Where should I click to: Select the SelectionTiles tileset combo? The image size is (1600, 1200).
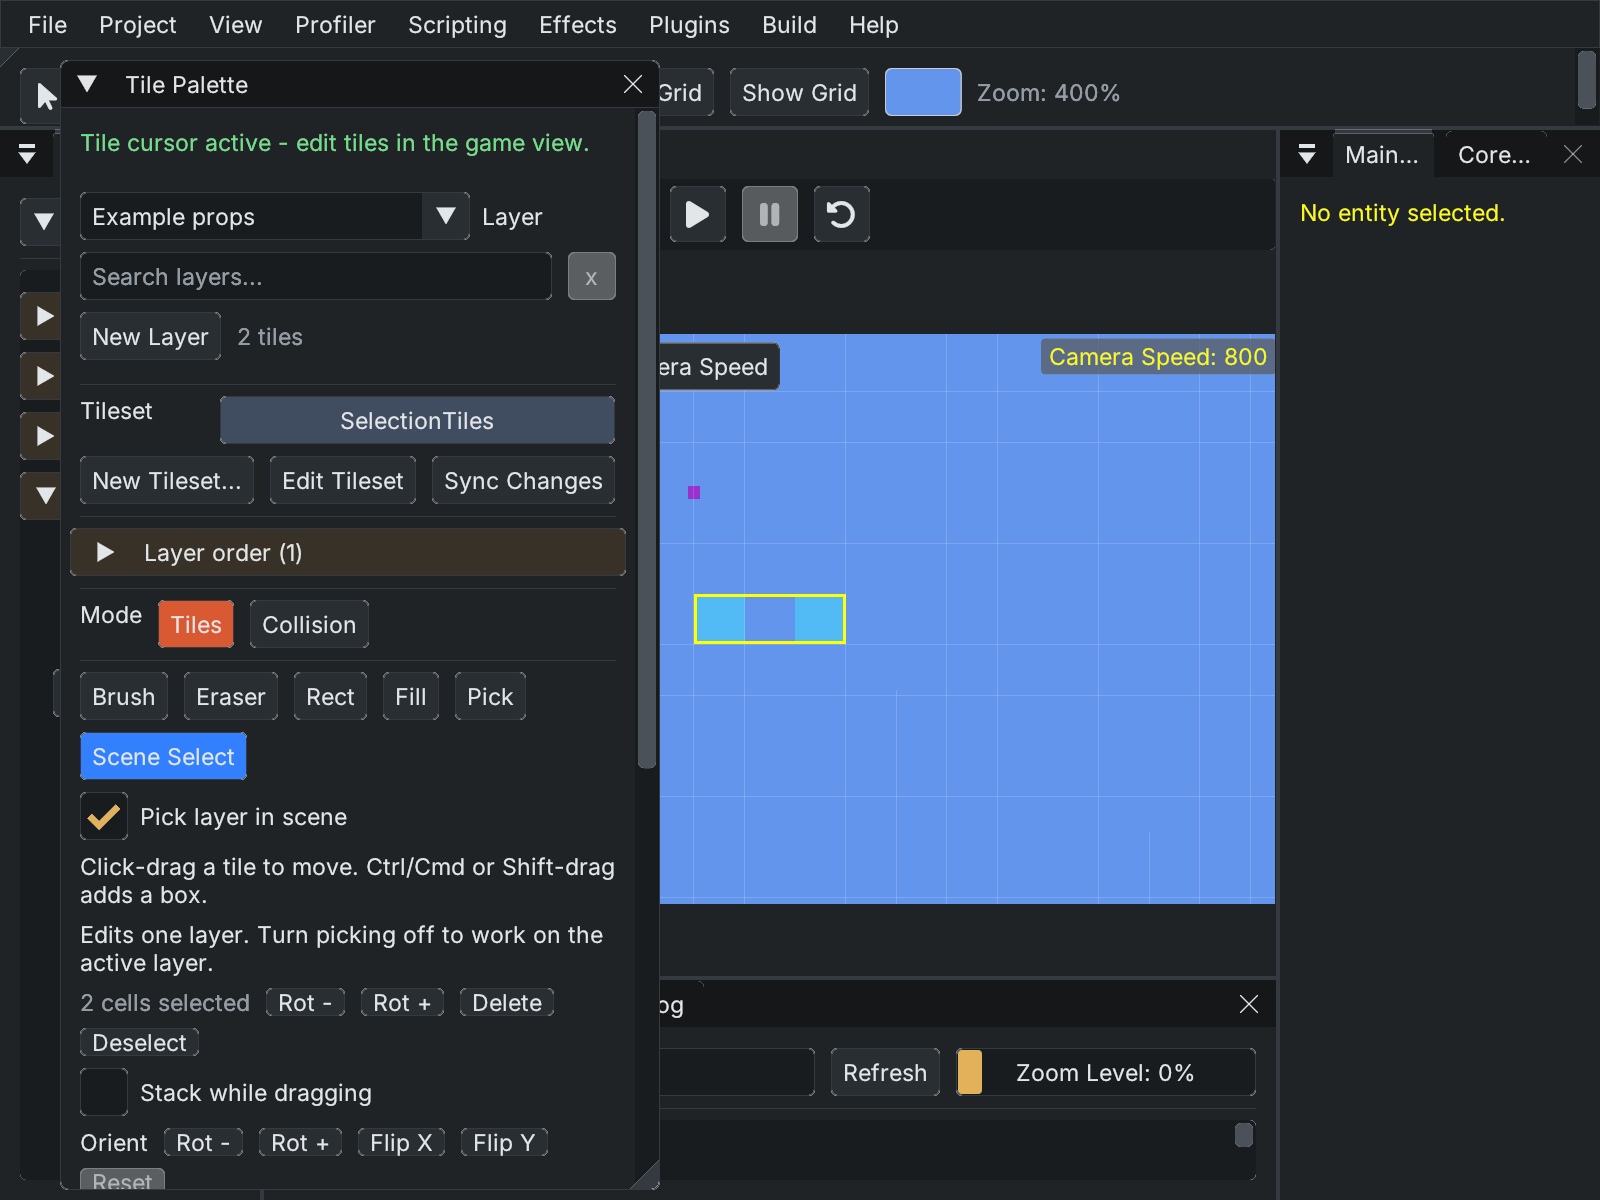417,421
